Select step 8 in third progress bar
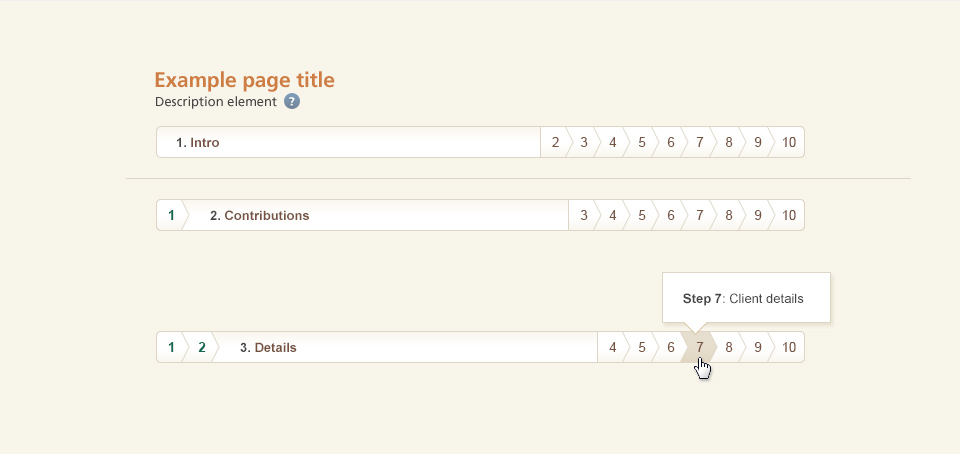Viewport: 960px width, 454px height. [x=729, y=347]
